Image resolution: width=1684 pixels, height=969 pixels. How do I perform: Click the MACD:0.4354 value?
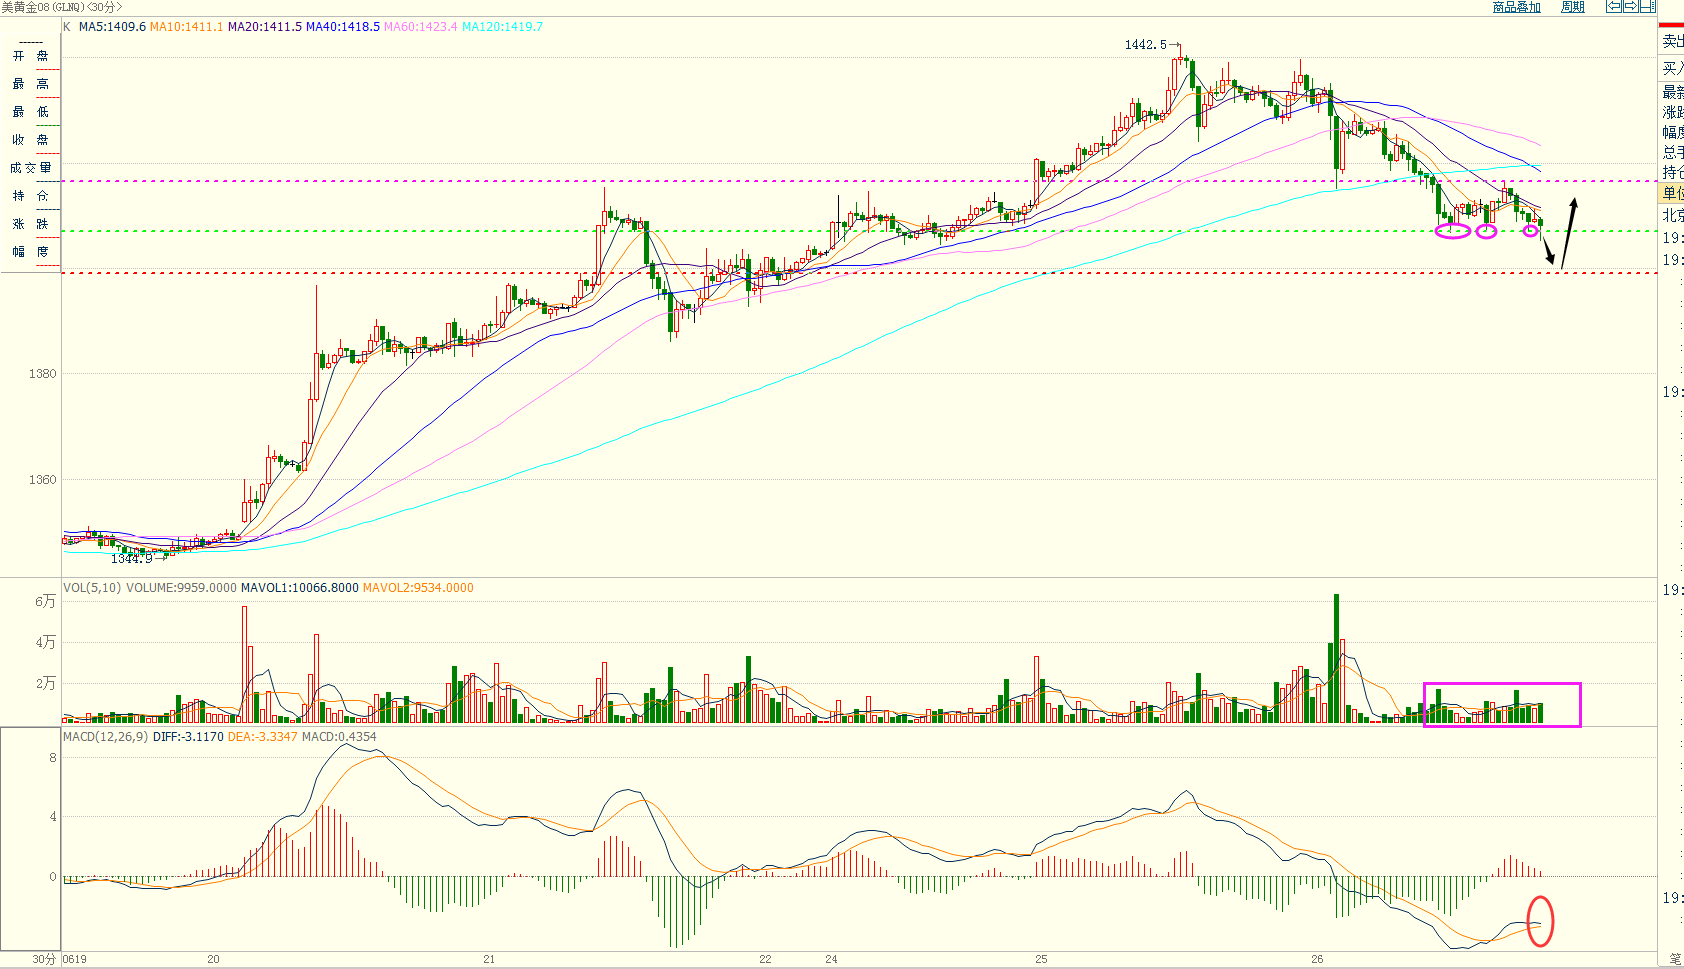click(339, 737)
